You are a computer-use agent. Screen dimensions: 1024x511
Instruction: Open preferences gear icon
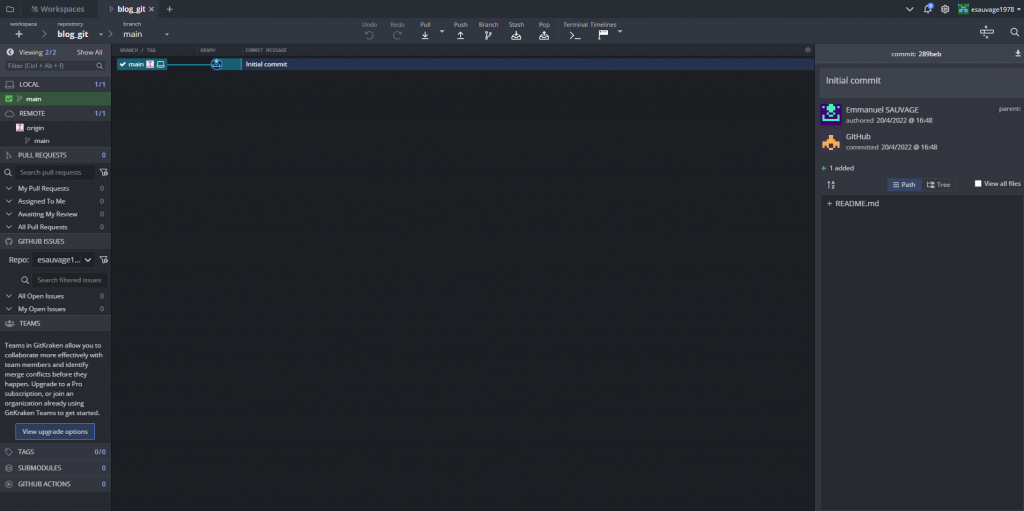pos(945,9)
